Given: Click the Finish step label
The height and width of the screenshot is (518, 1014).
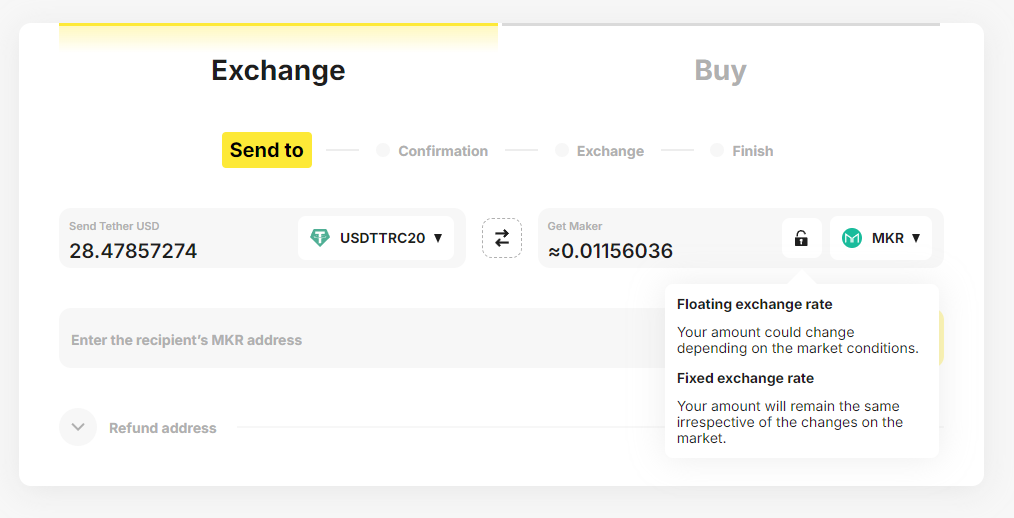Looking at the screenshot, I should pyautogui.click(x=752, y=151).
